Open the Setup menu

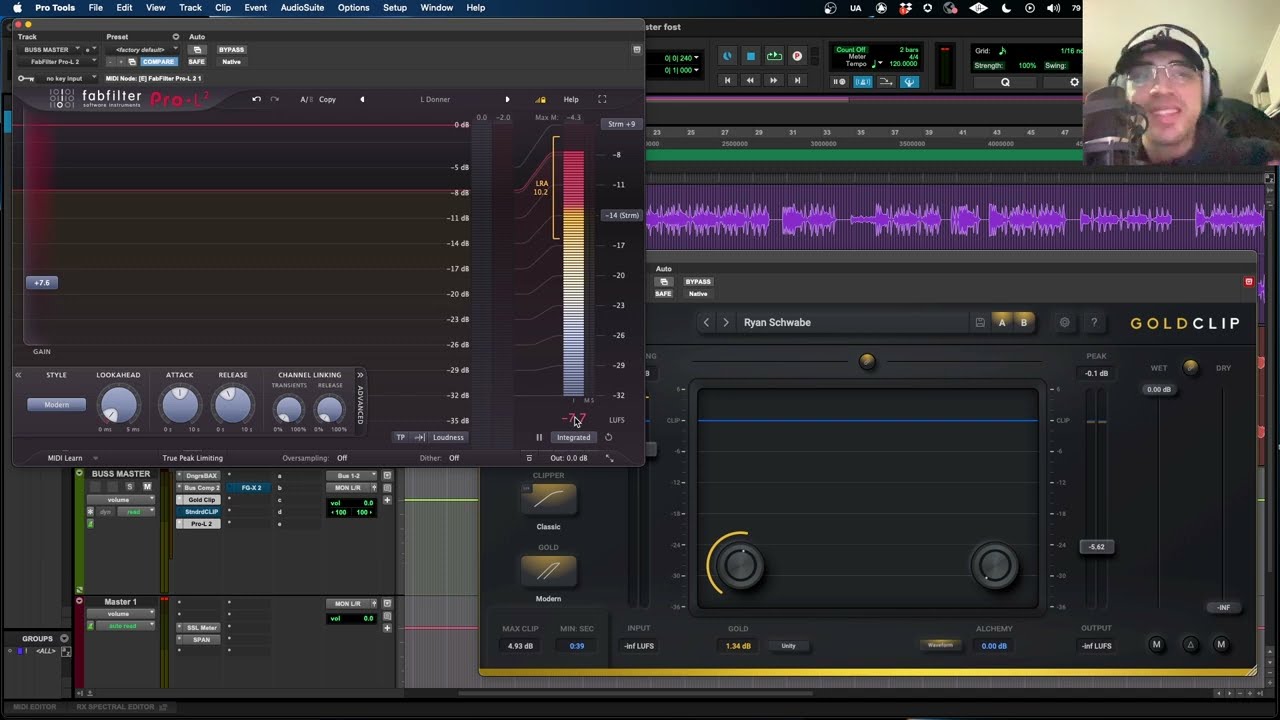(x=395, y=8)
